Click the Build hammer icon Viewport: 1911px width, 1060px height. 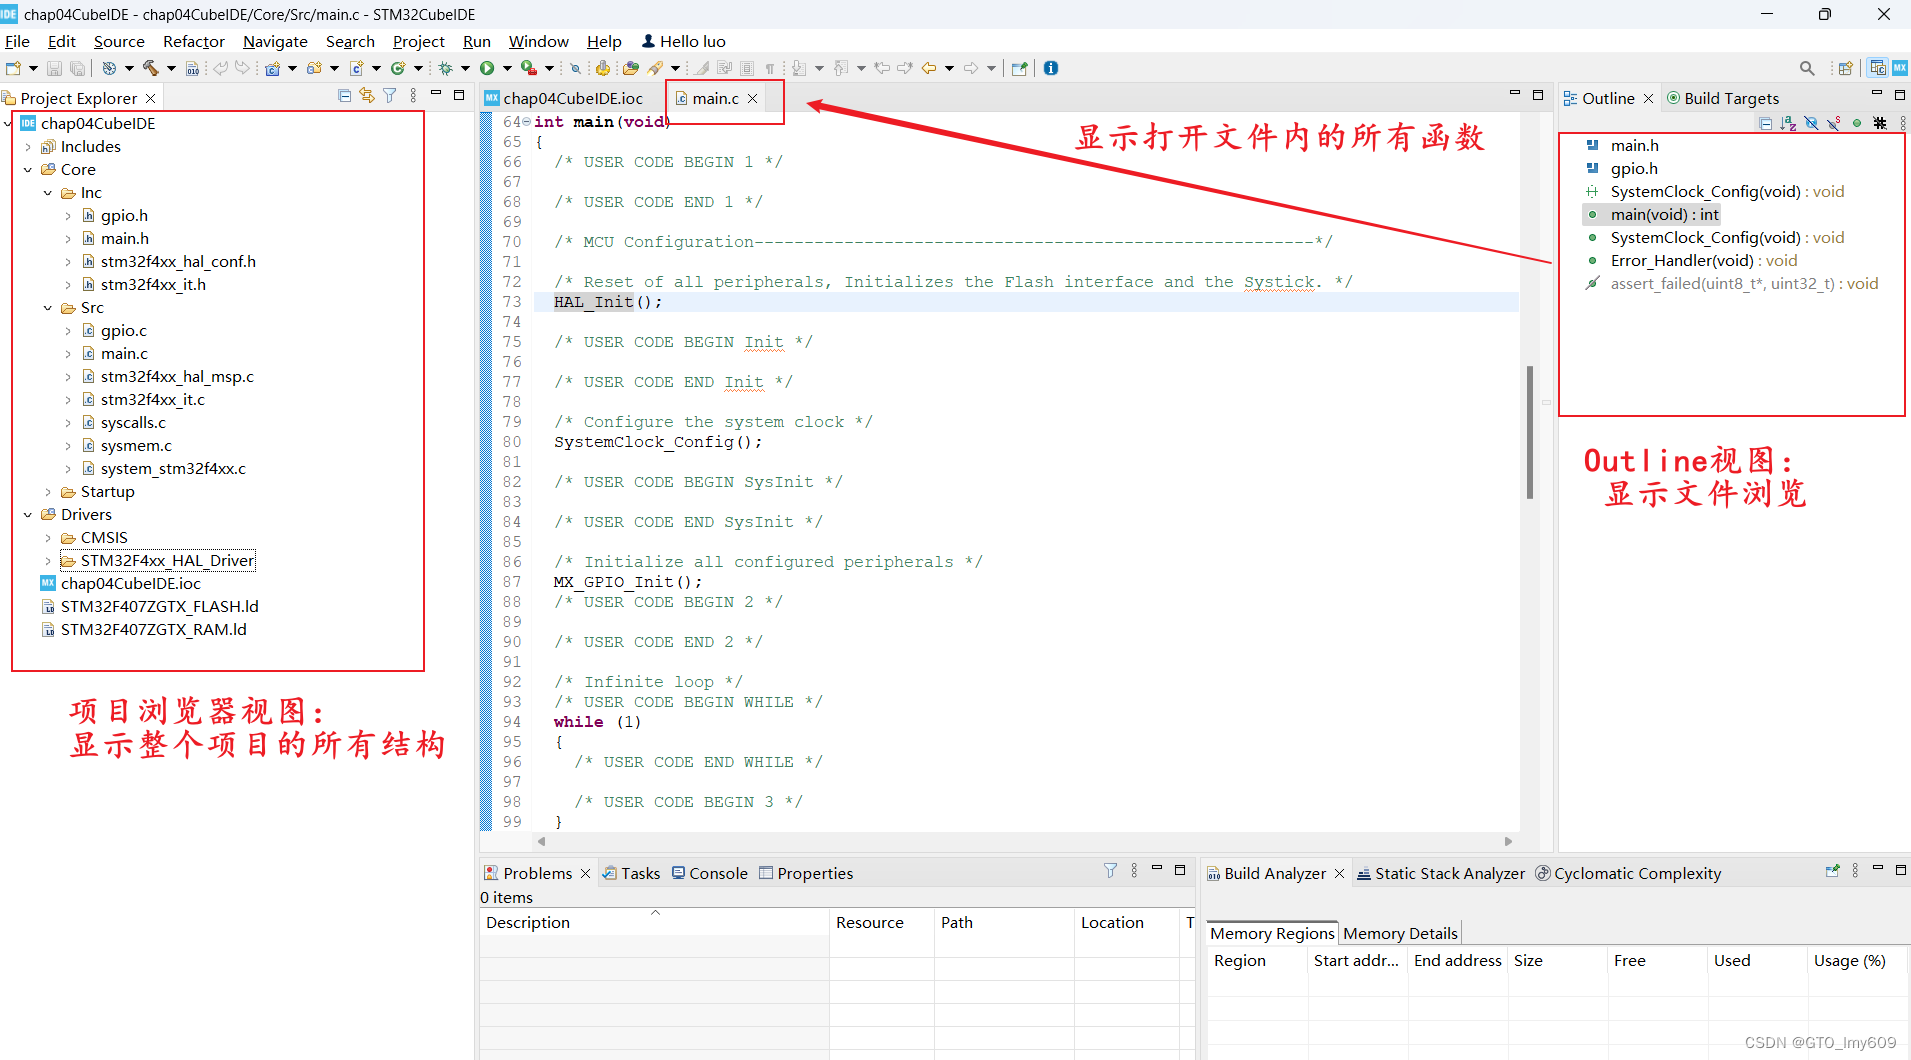pyautogui.click(x=150, y=68)
